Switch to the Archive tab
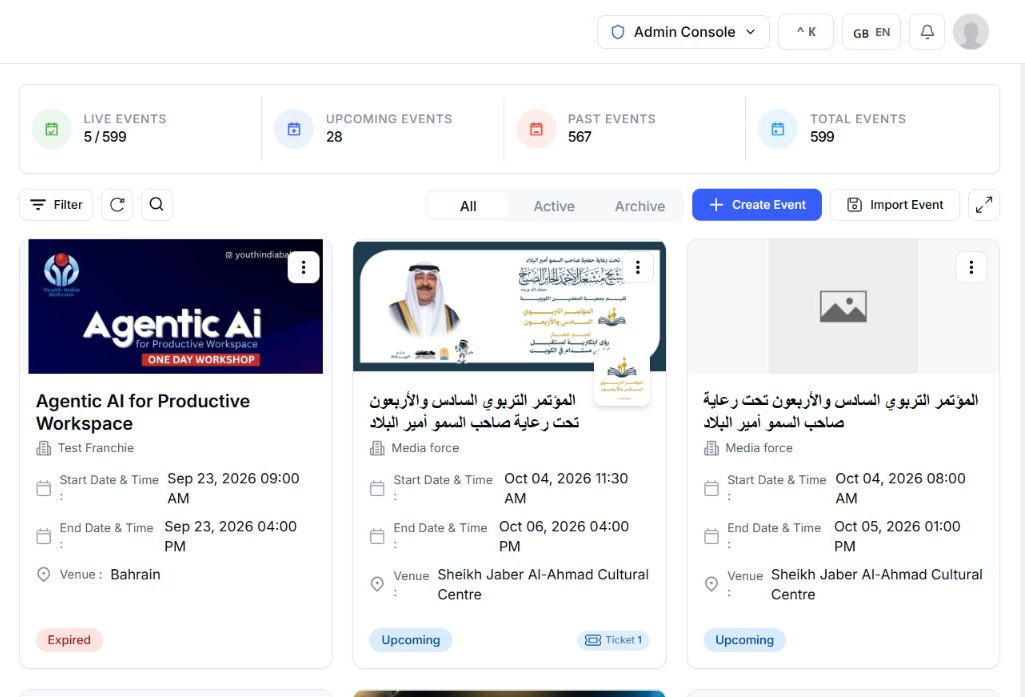 pos(639,206)
